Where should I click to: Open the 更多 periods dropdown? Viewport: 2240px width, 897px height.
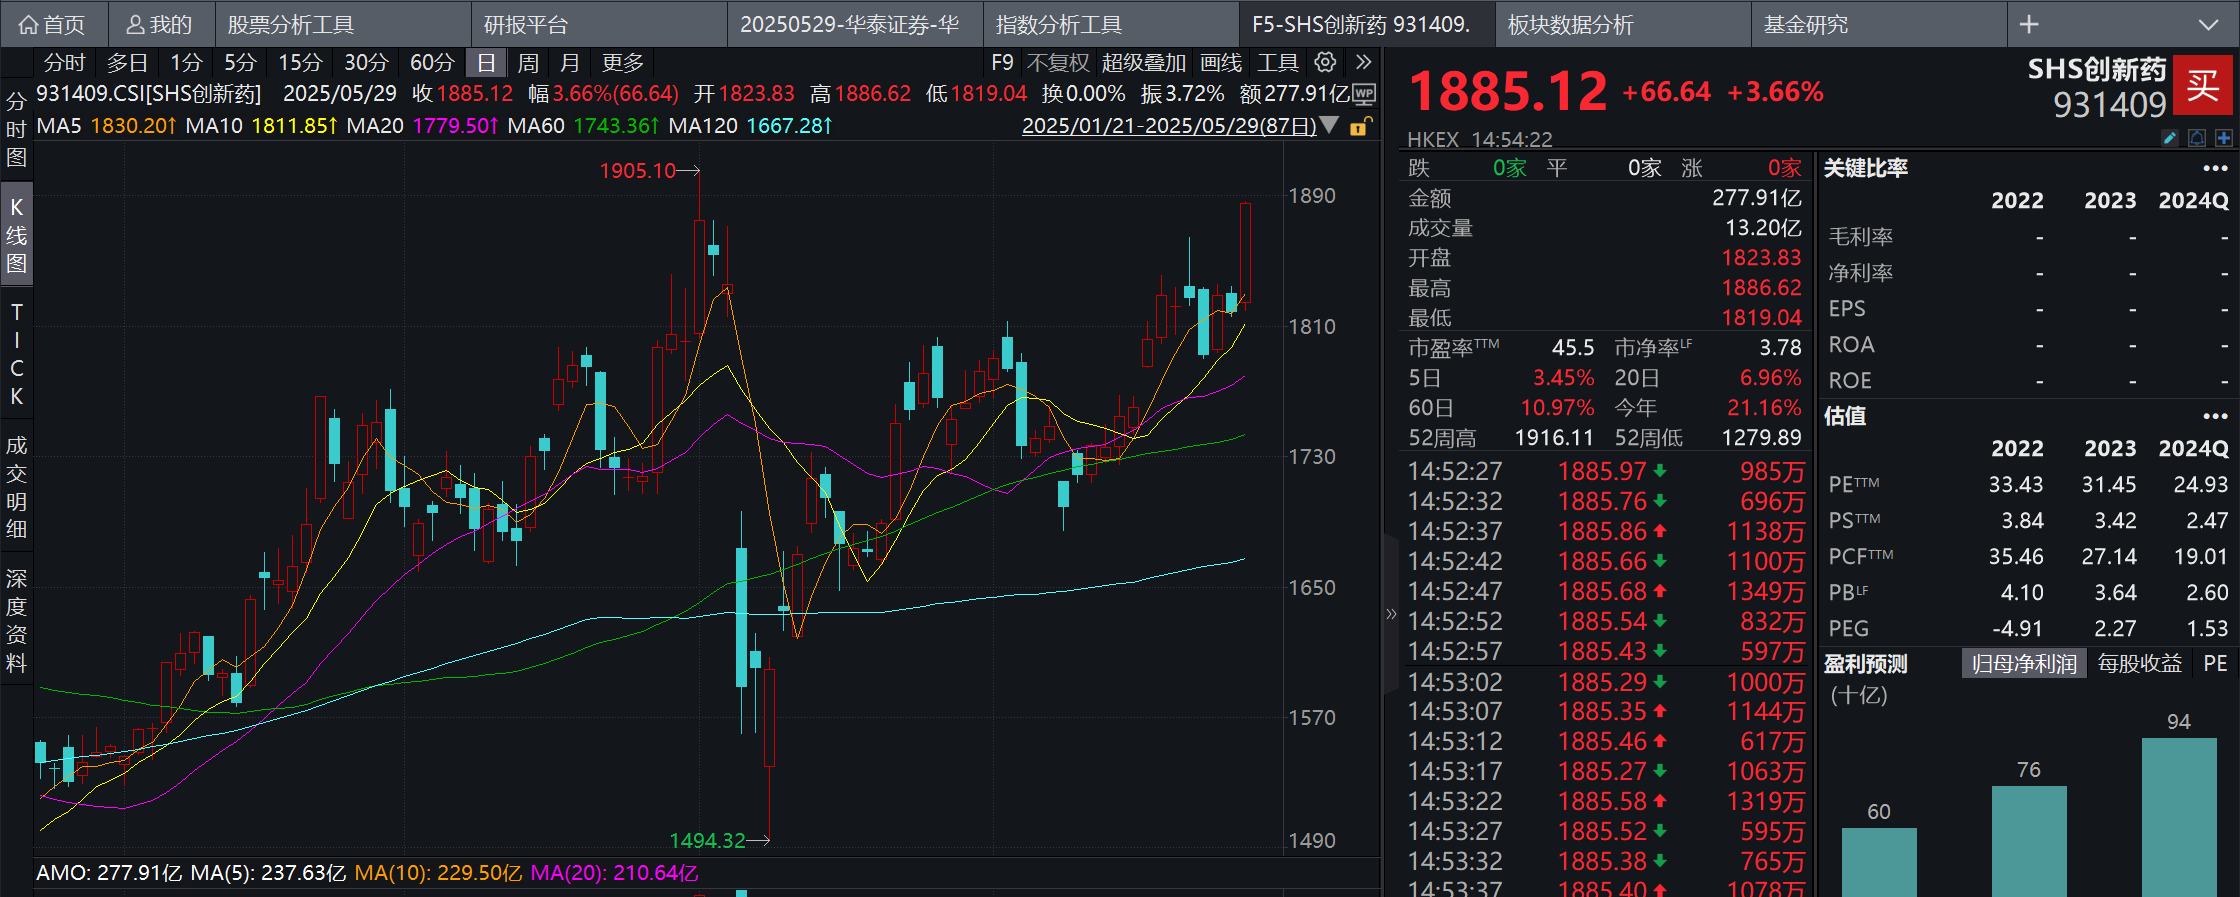622,62
